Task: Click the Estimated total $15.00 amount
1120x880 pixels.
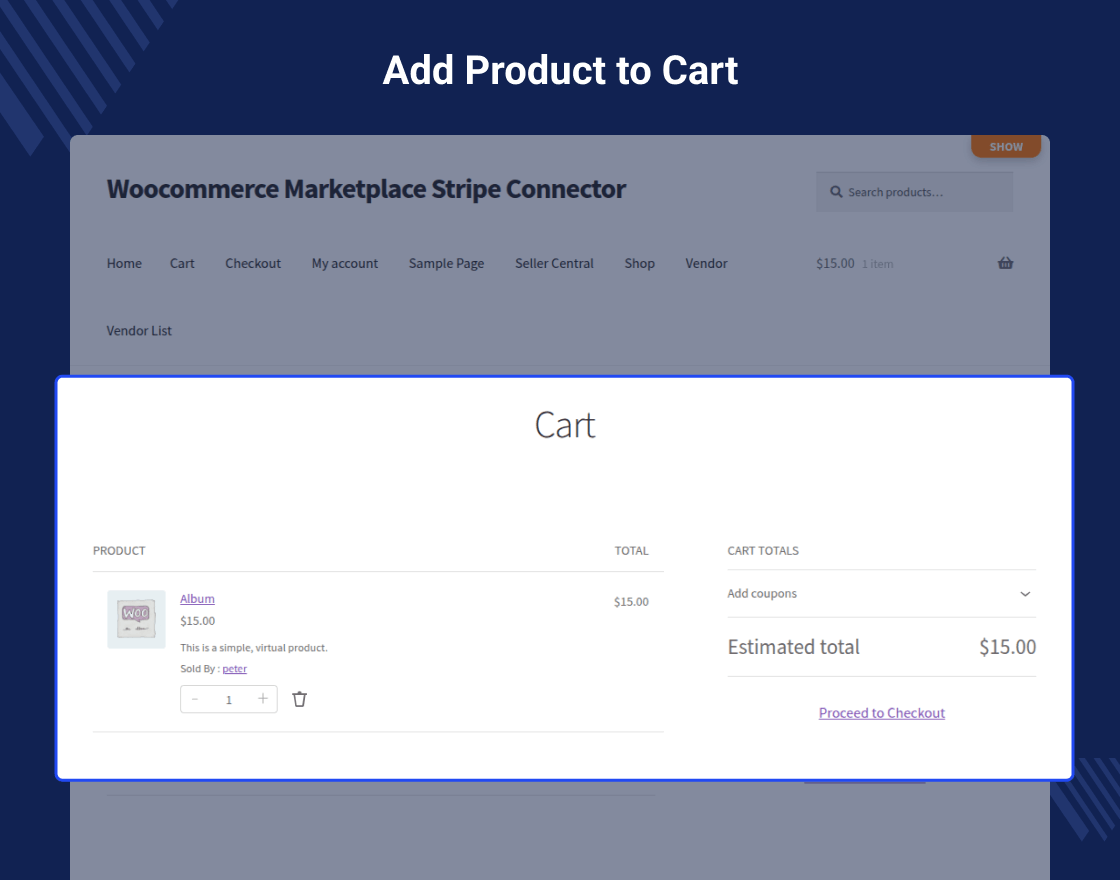Action: (x=1007, y=647)
